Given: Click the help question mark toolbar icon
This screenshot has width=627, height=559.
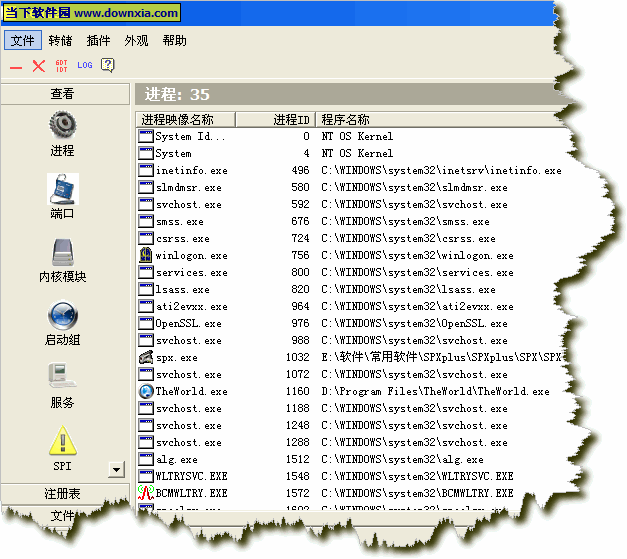Looking at the screenshot, I should 108,65.
